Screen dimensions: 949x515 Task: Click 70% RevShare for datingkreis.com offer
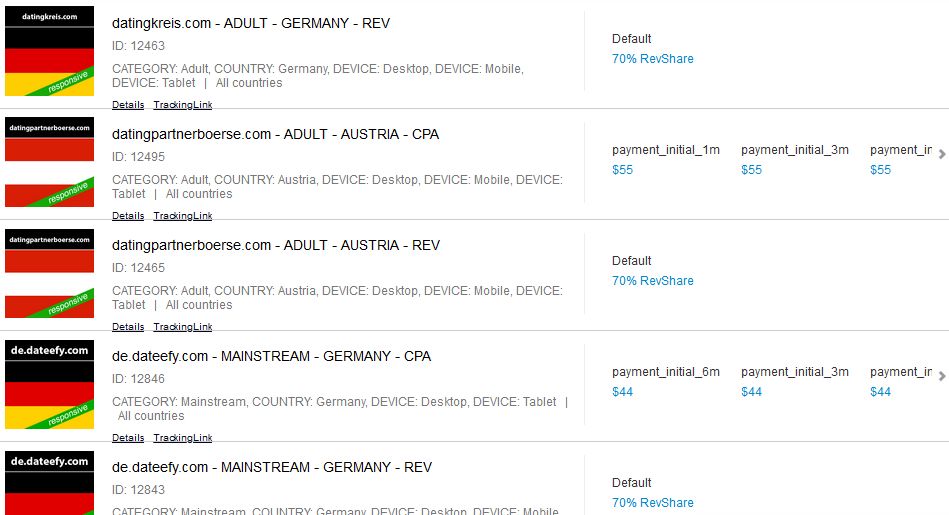[x=652, y=59]
